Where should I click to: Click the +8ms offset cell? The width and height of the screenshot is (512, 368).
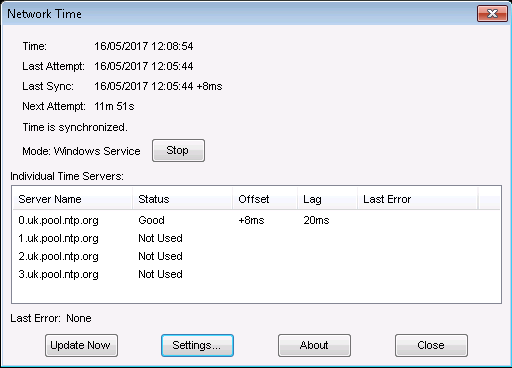point(251,220)
